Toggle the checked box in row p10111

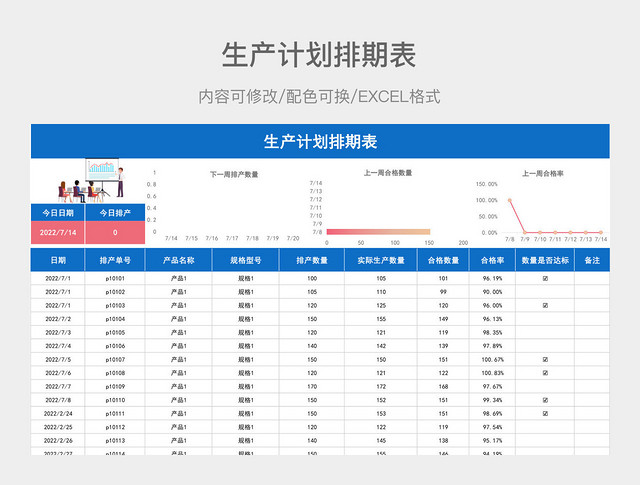coord(545,414)
